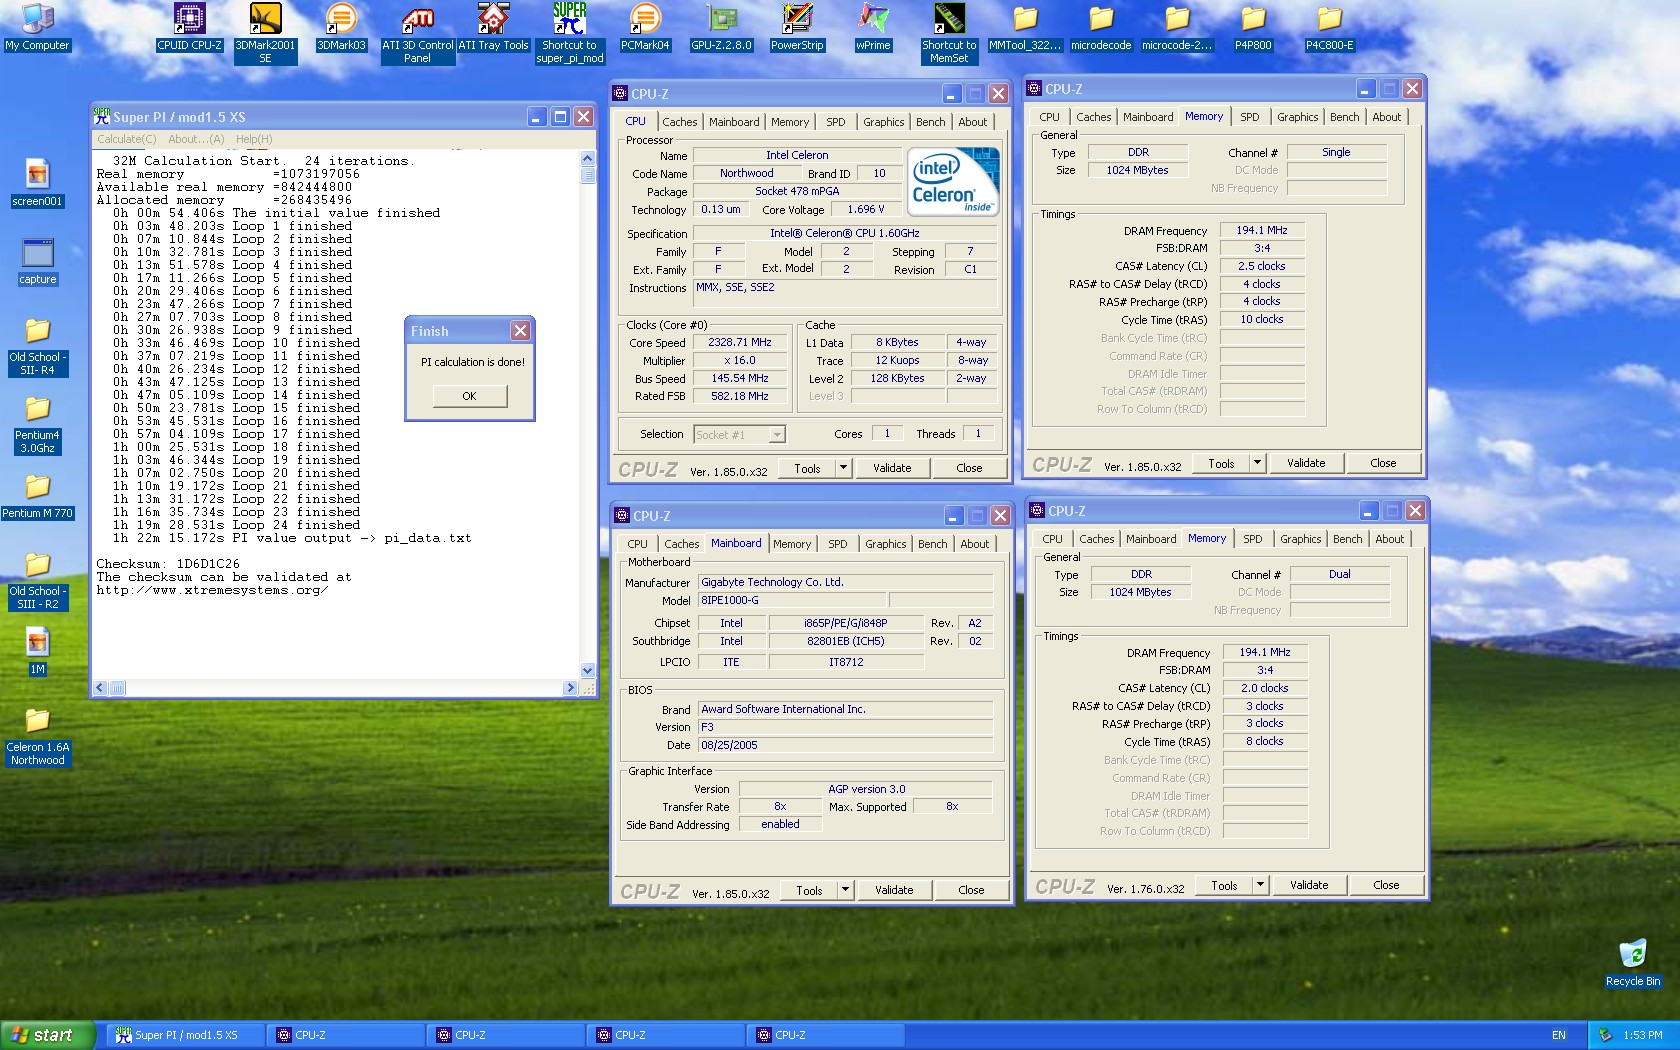
Task: Open Old School - SIII - R2 folder
Action: tap(37, 580)
